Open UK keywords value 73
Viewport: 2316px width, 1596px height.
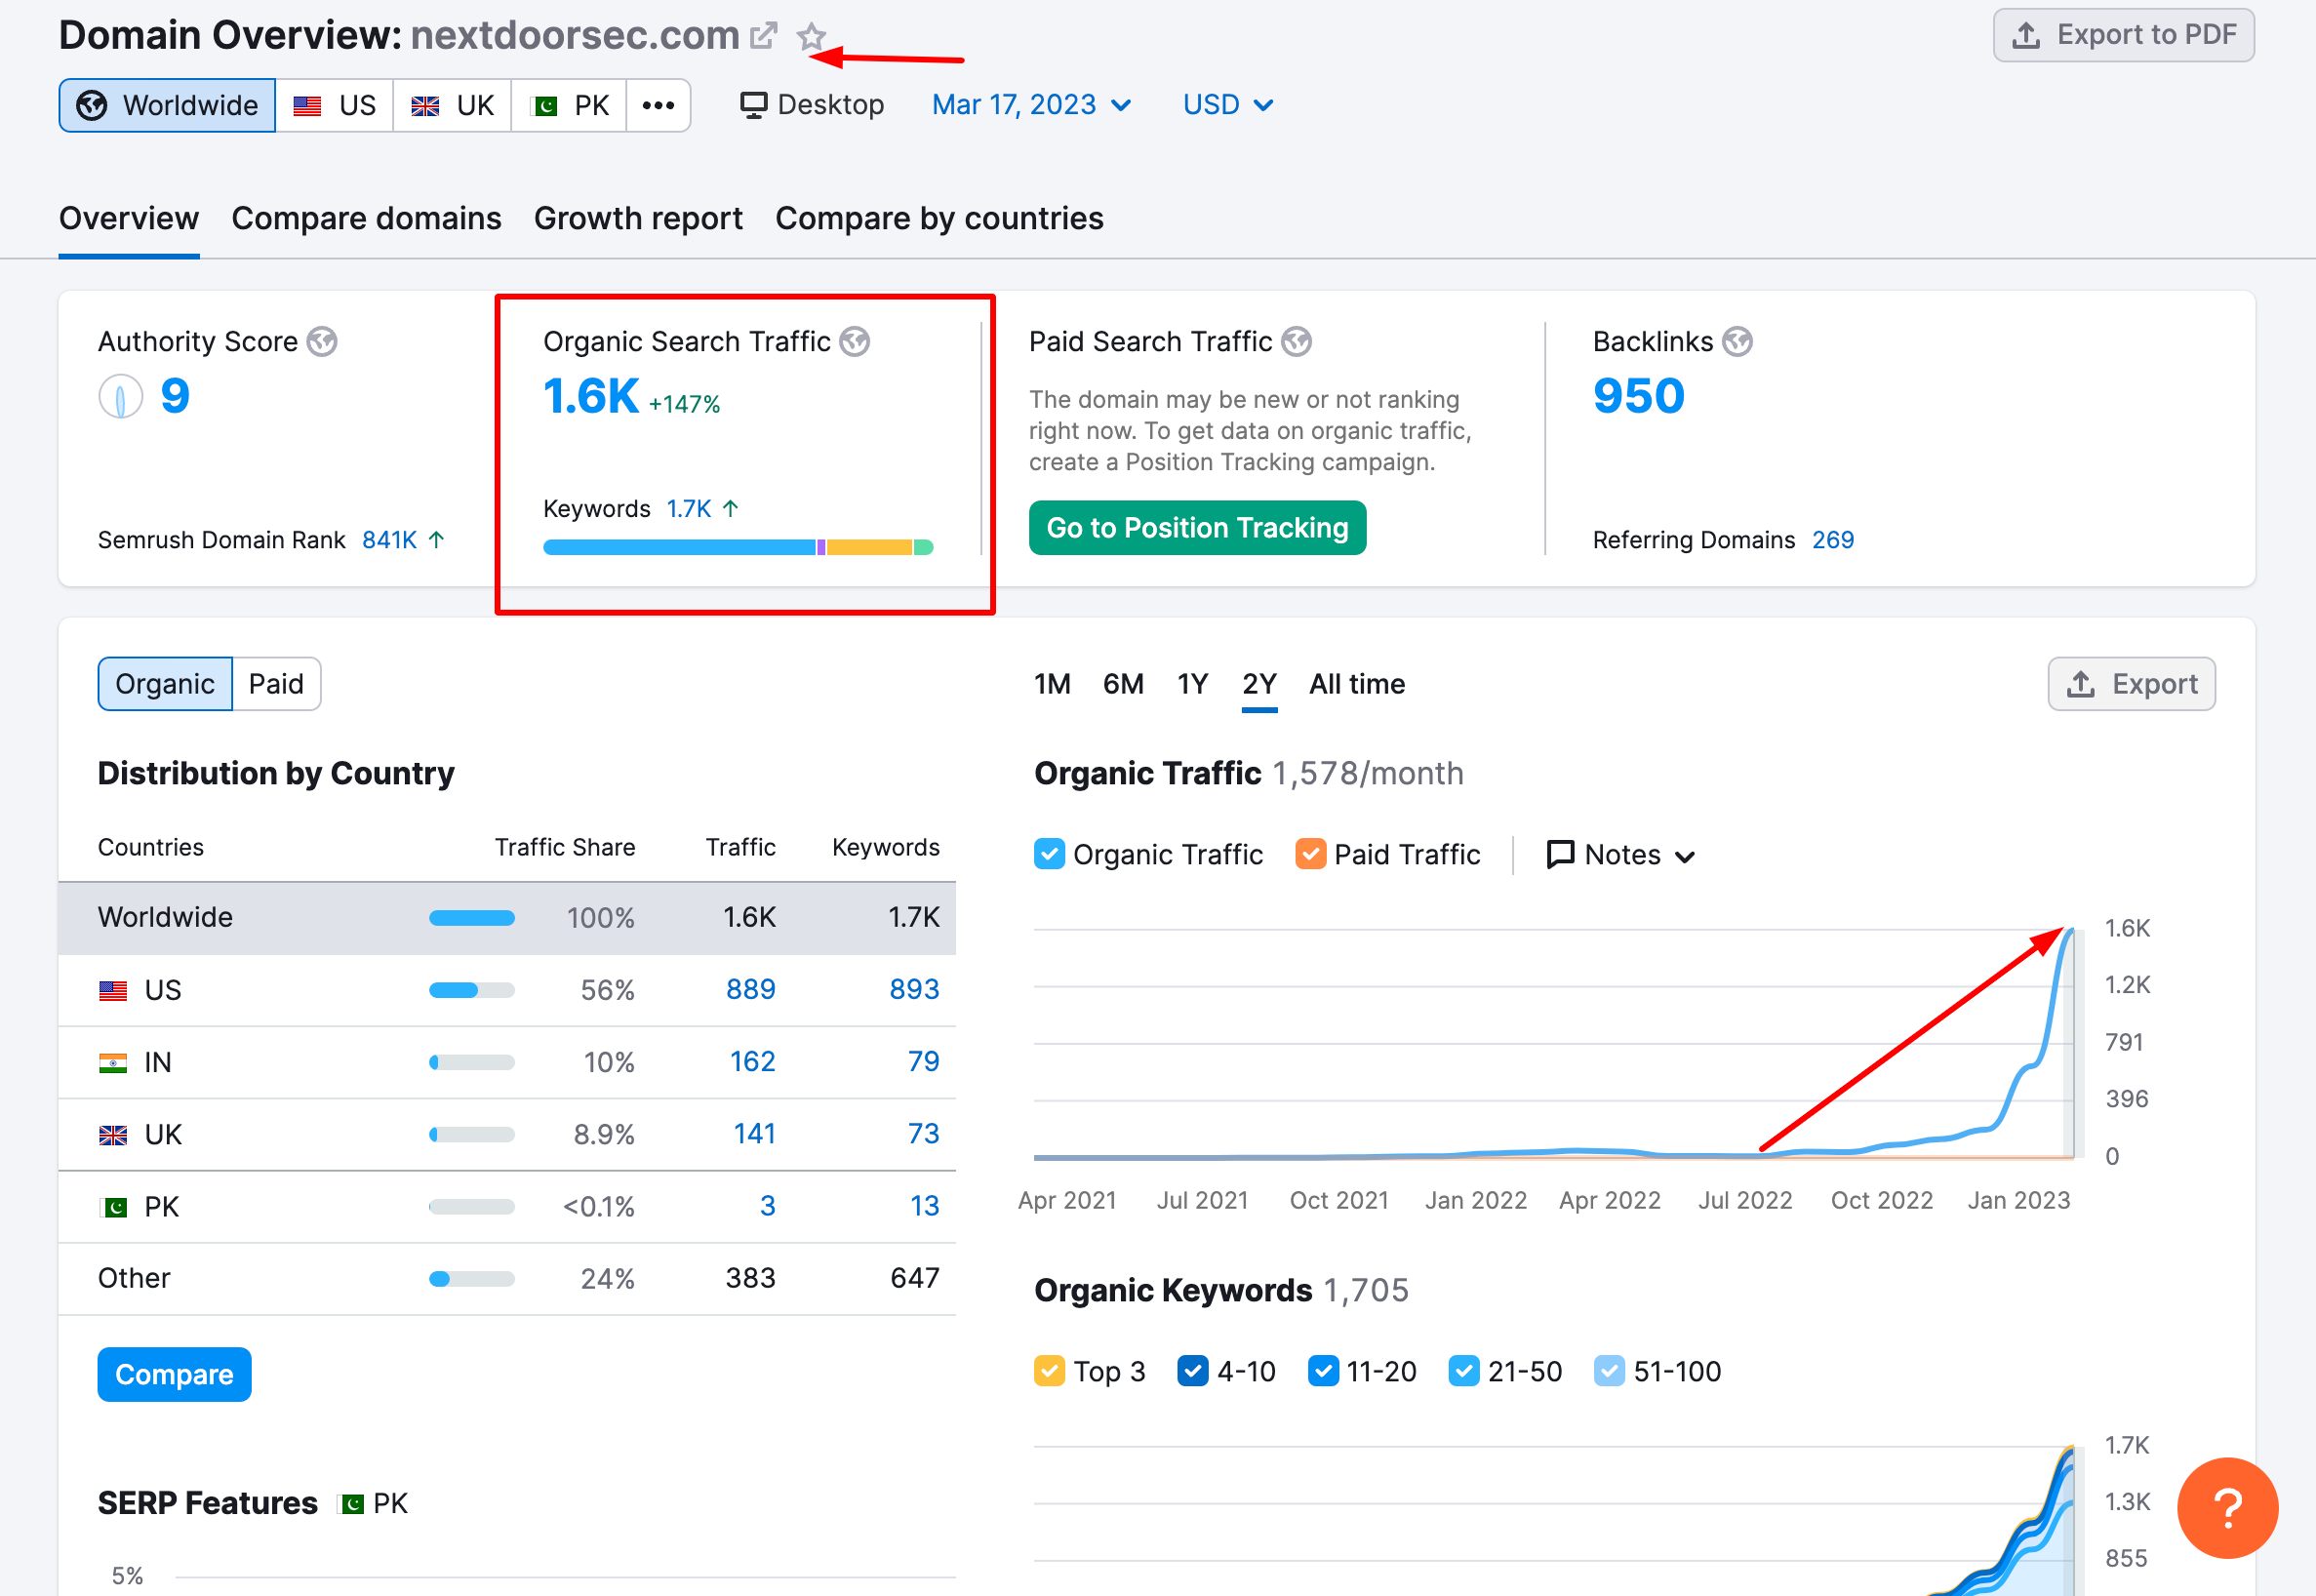point(923,1134)
